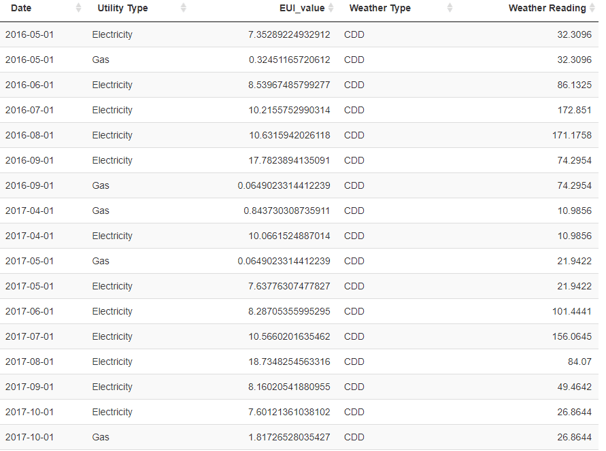606x451 pixels.
Task: Select the 2017-04-01 Gas row
Action: (299, 211)
